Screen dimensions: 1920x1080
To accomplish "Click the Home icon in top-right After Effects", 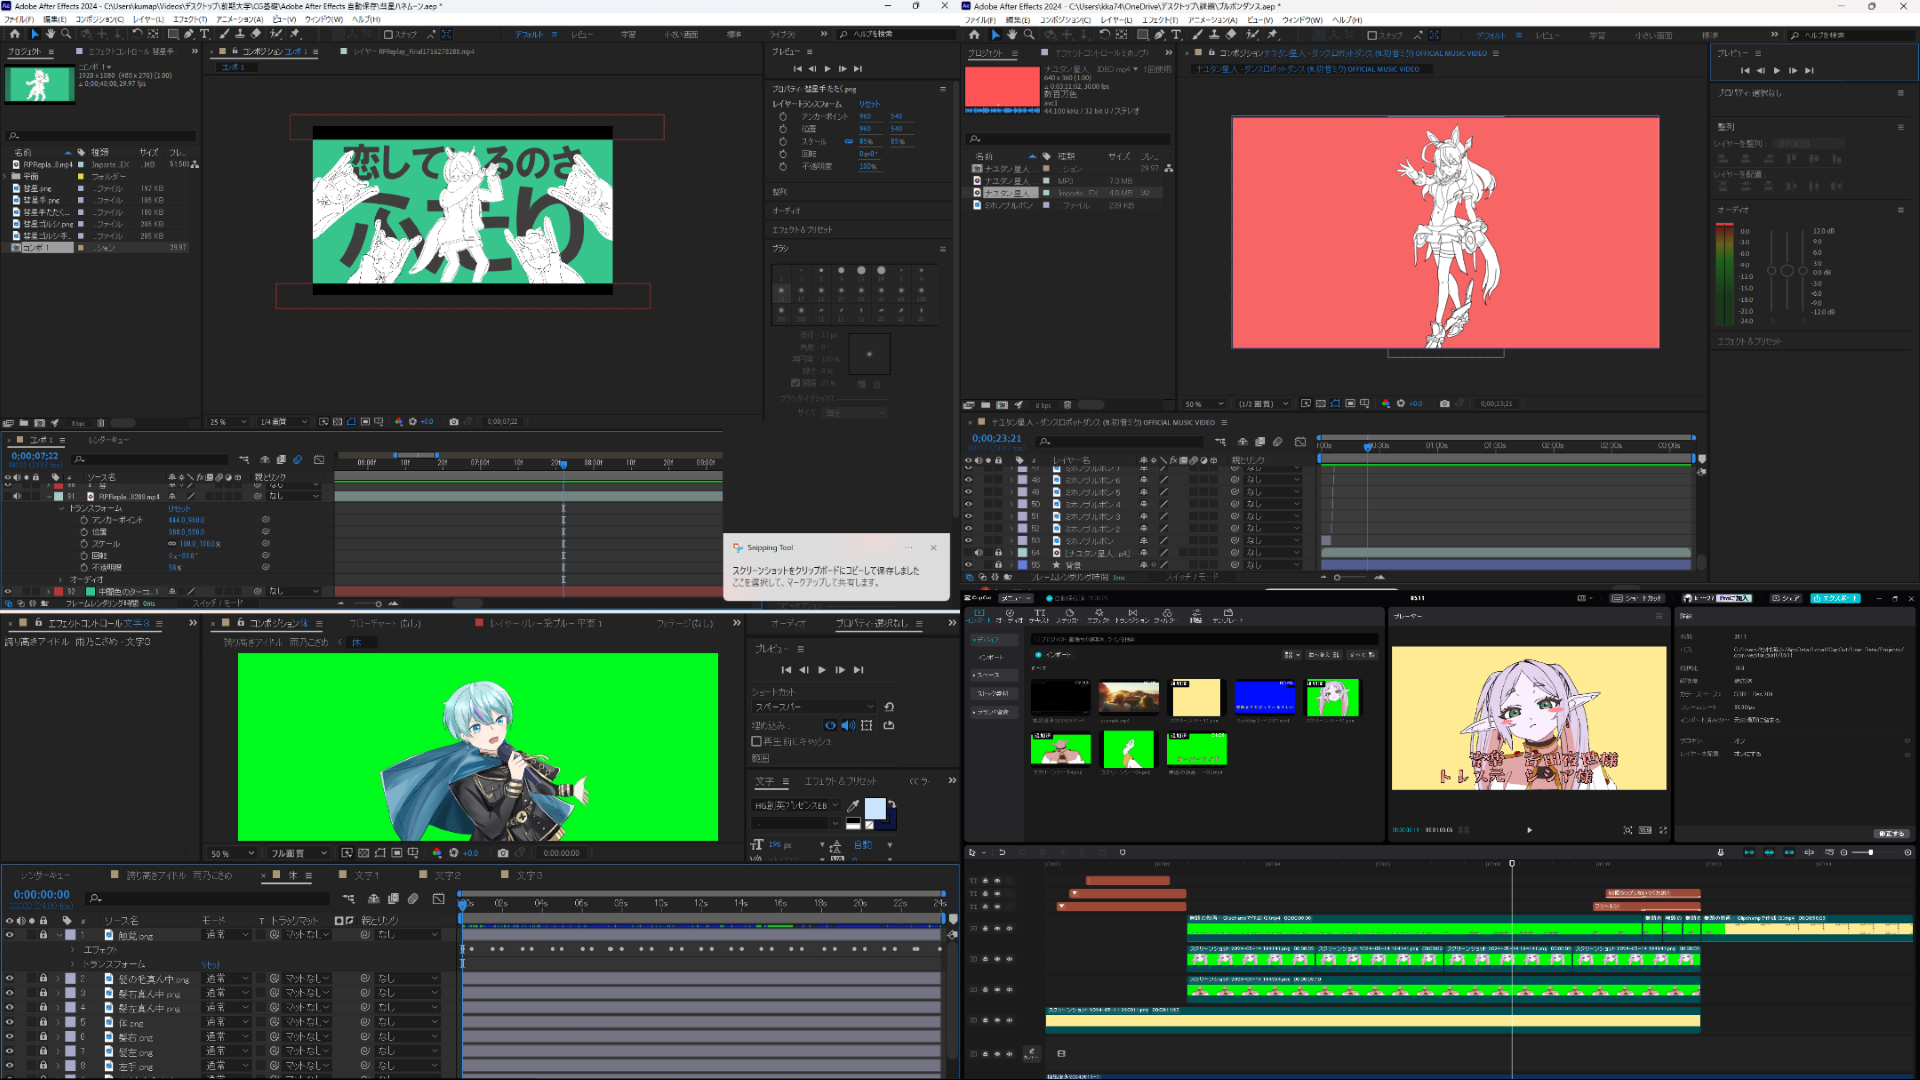I will (x=974, y=35).
